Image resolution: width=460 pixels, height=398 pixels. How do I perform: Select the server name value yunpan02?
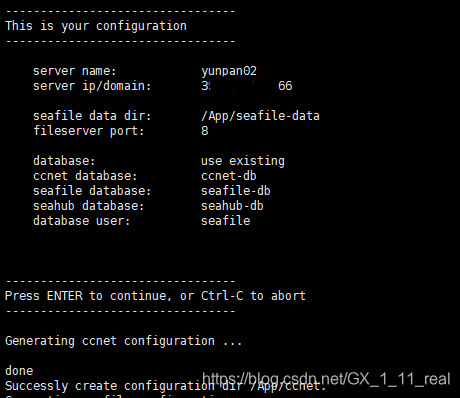(x=229, y=71)
